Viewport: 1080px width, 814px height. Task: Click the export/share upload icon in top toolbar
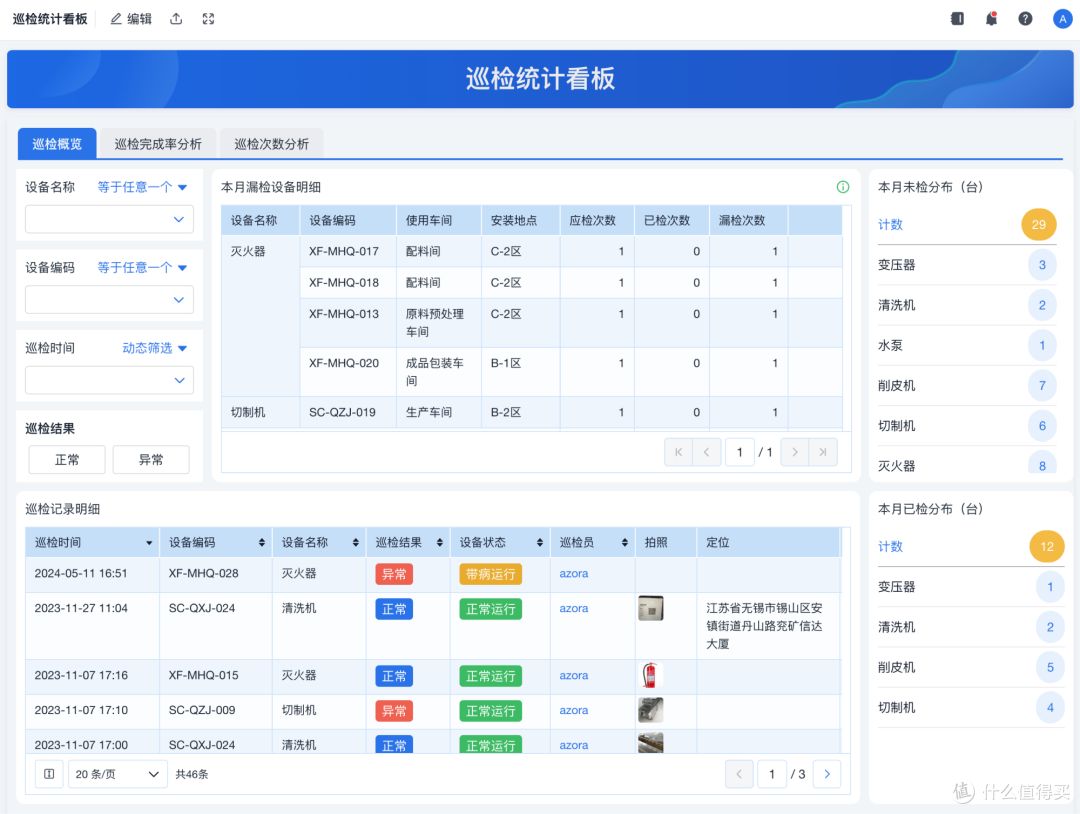[x=176, y=18]
